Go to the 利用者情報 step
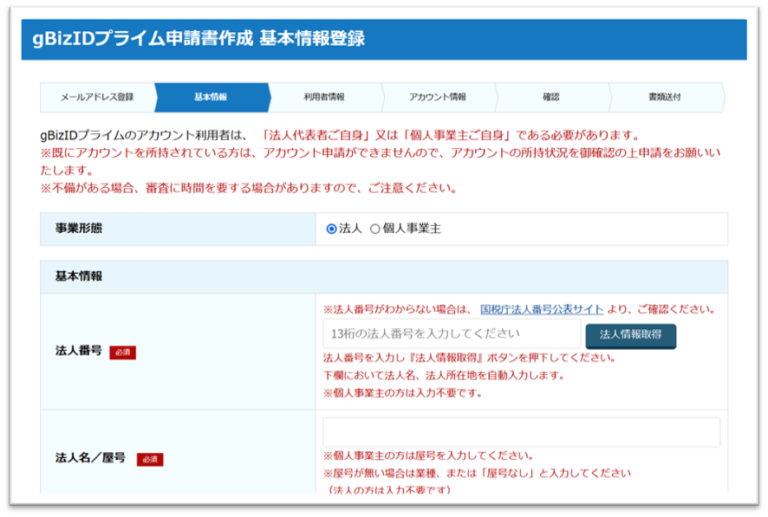Viewport: 768px width, 517px height. click(x=324, y=97)
